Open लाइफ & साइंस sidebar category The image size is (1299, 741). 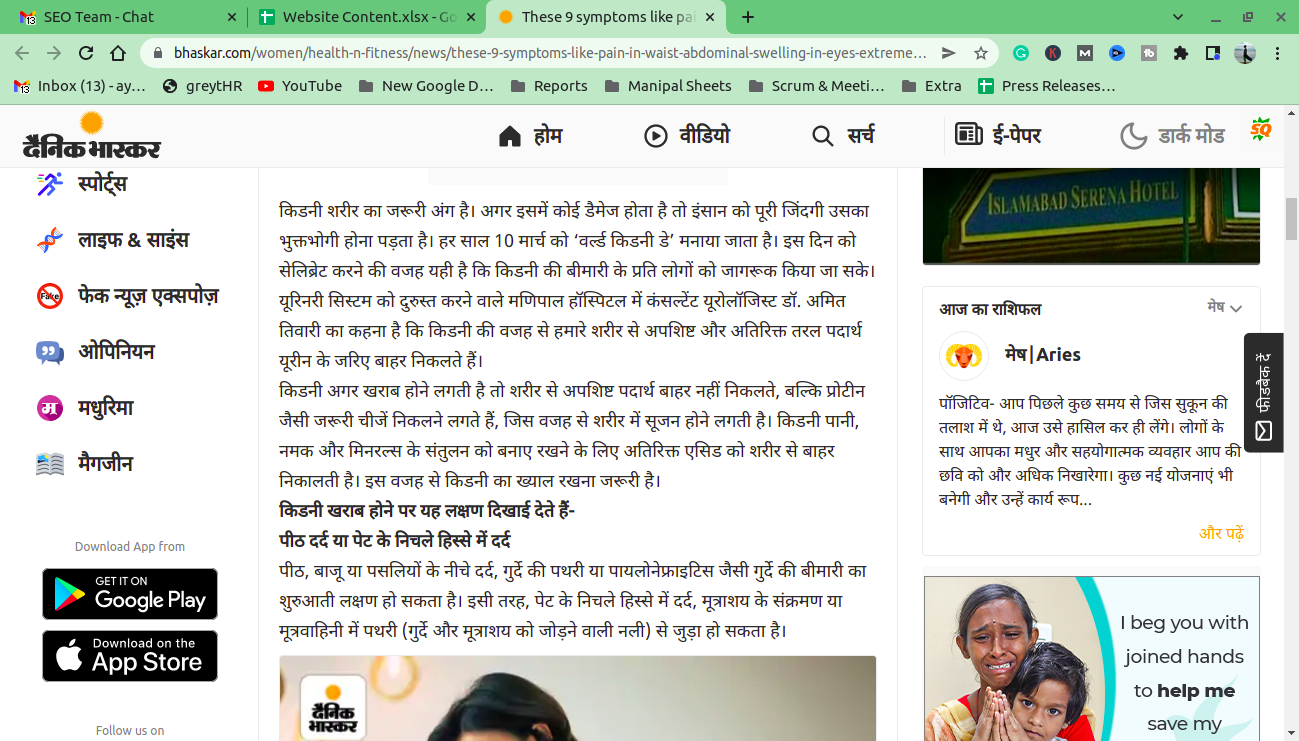coord(111,240)
